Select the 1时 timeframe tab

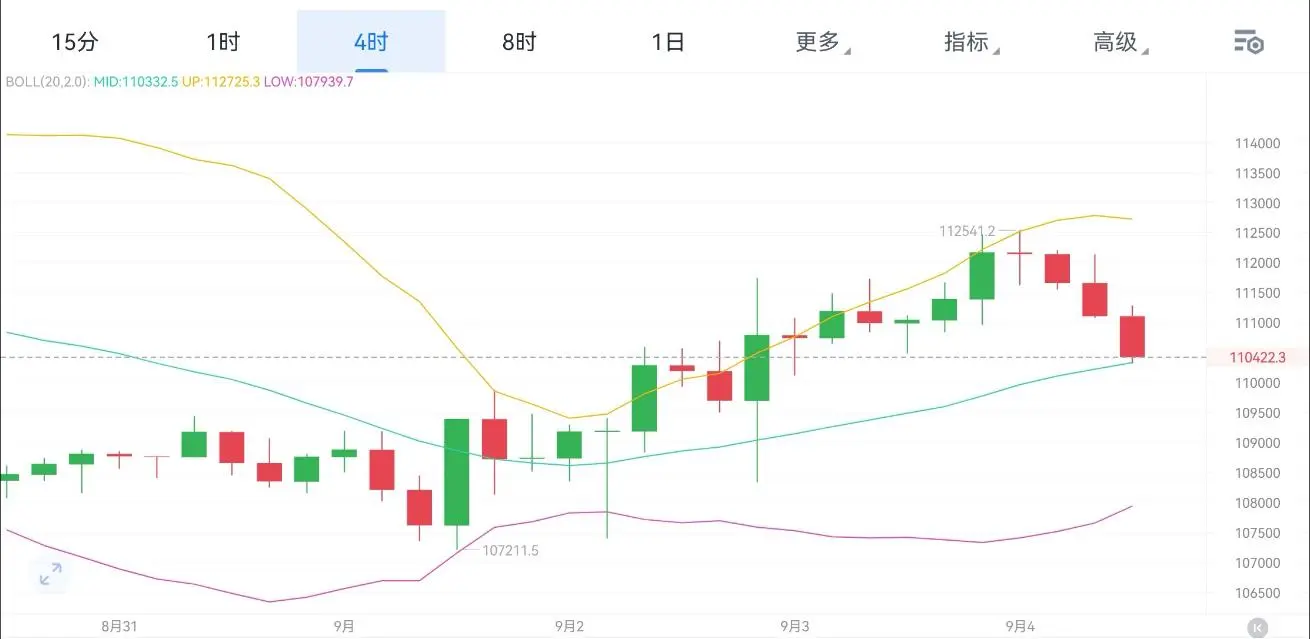(223, 42)
